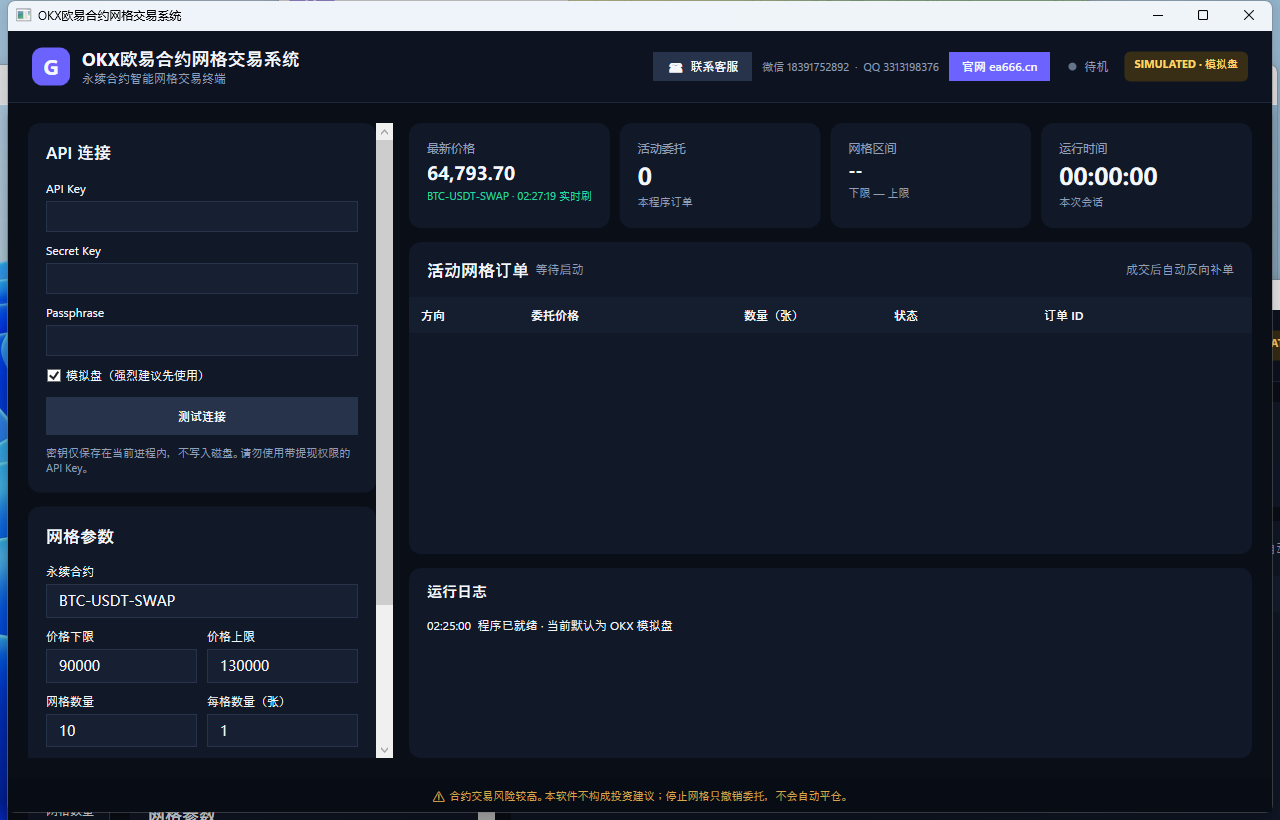Click the log entry 程序已就绪

coord(550,626)
